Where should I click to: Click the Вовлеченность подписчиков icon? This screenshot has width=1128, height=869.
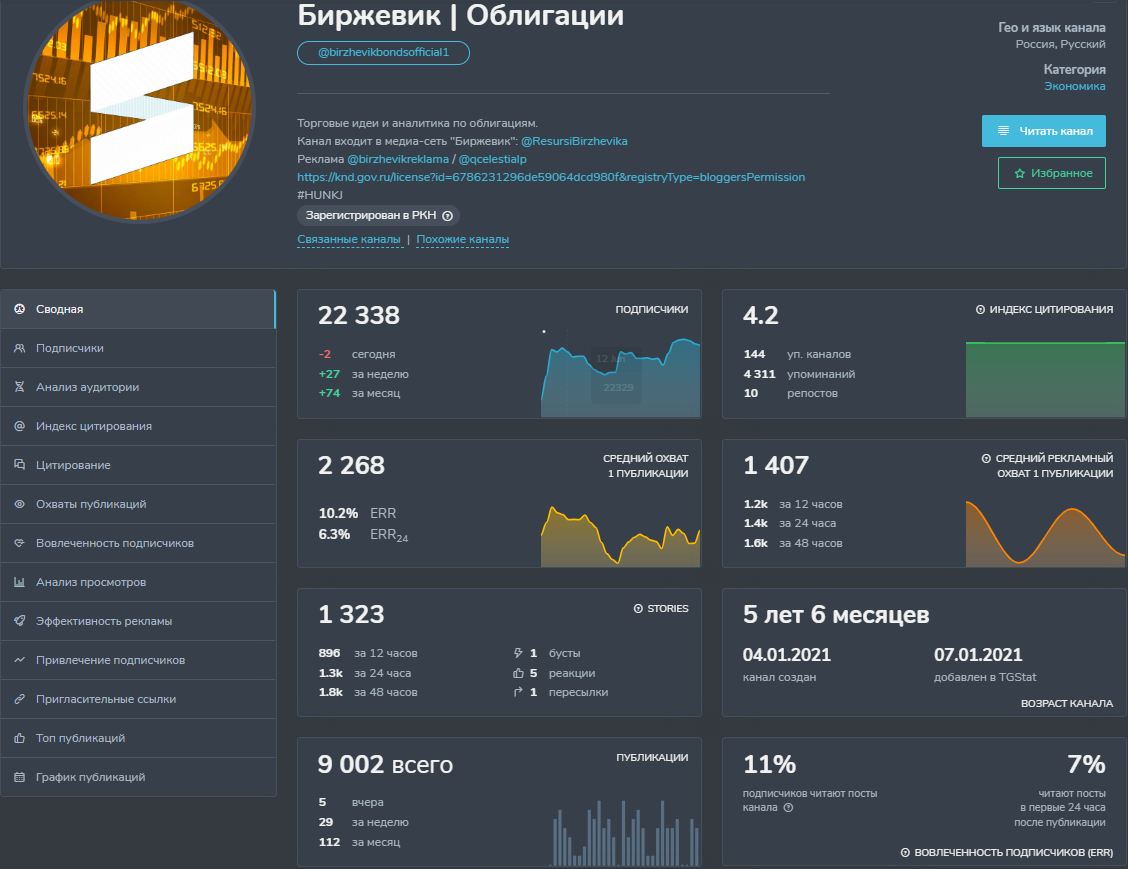point(19,543)
